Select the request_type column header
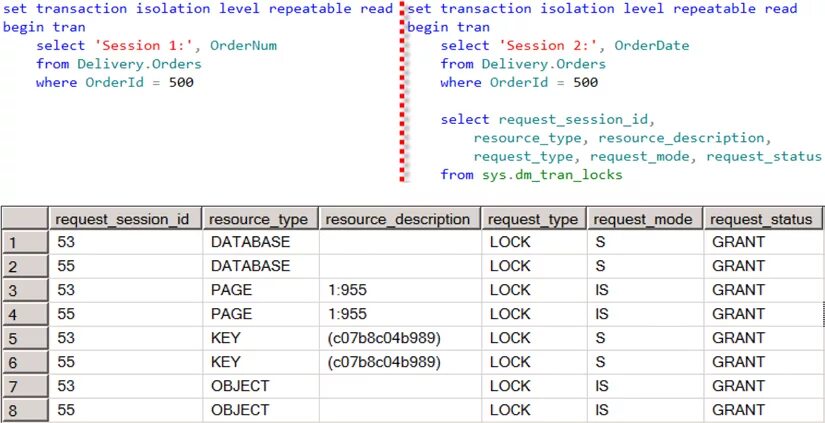Screen dimensions: 825x423 coord(534,219)
